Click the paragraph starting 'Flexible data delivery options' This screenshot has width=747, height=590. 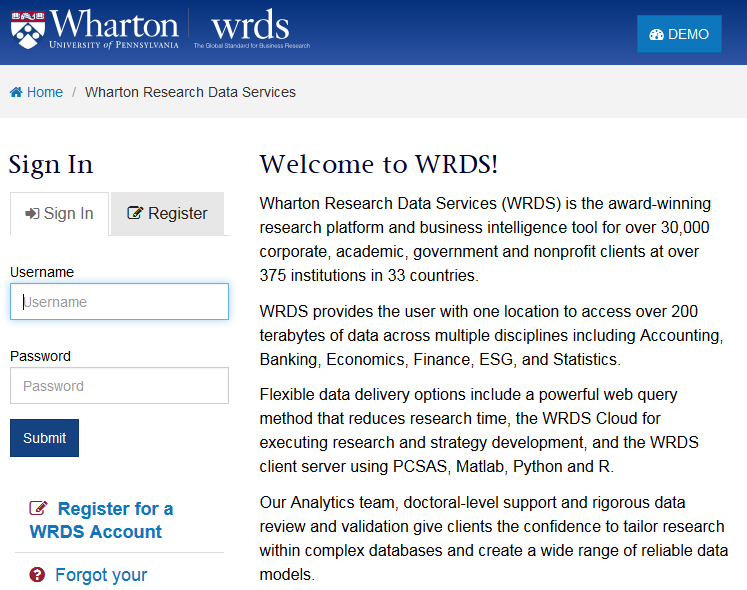tap(479, 430)
